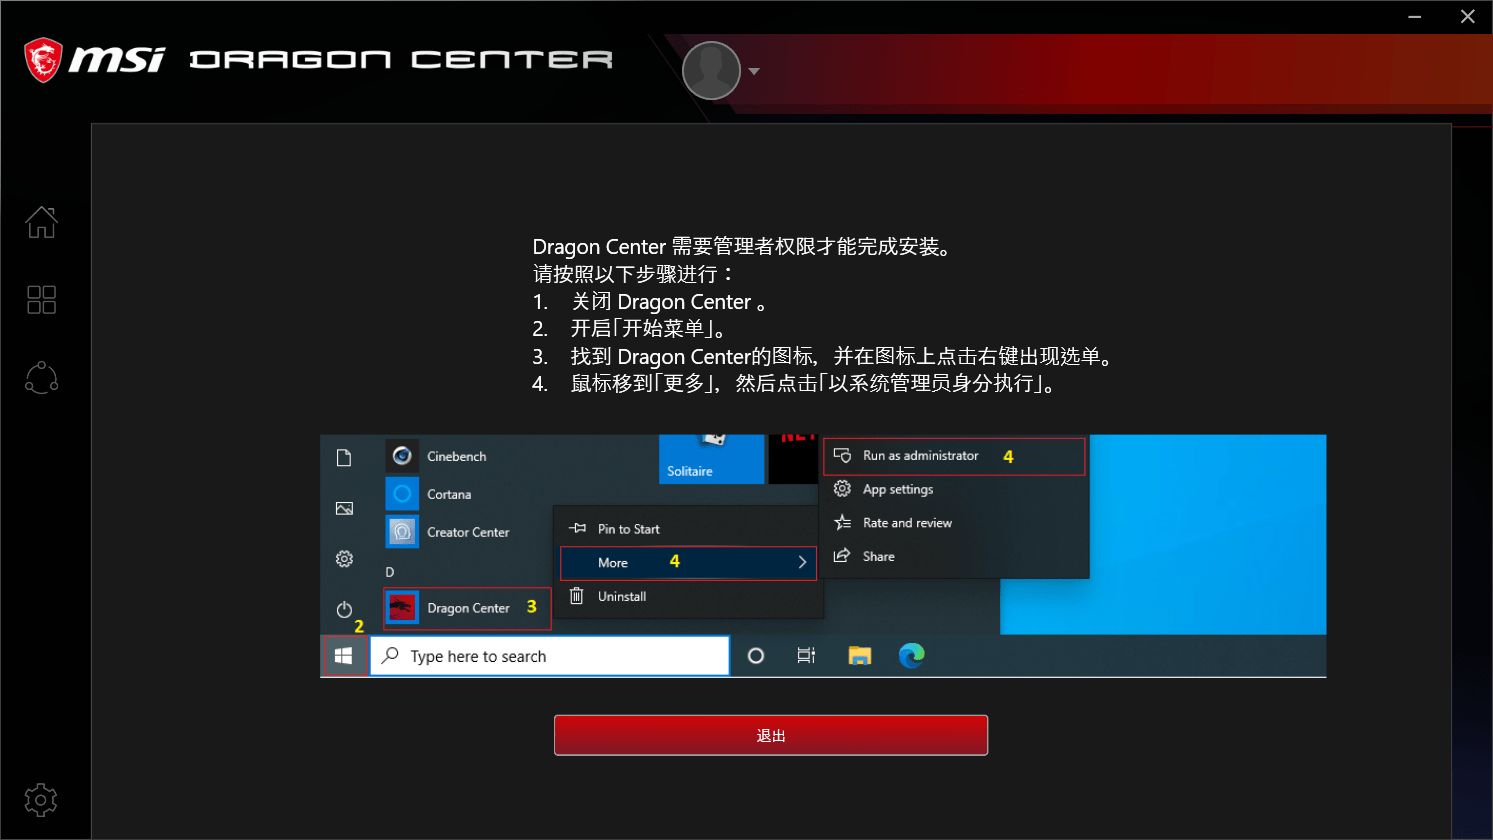The width and height of the screenshot is (1493, 840).
Task: Click the Cortana app icon in tutorial image
Action: pyautogui.click(x=402, y=494)
